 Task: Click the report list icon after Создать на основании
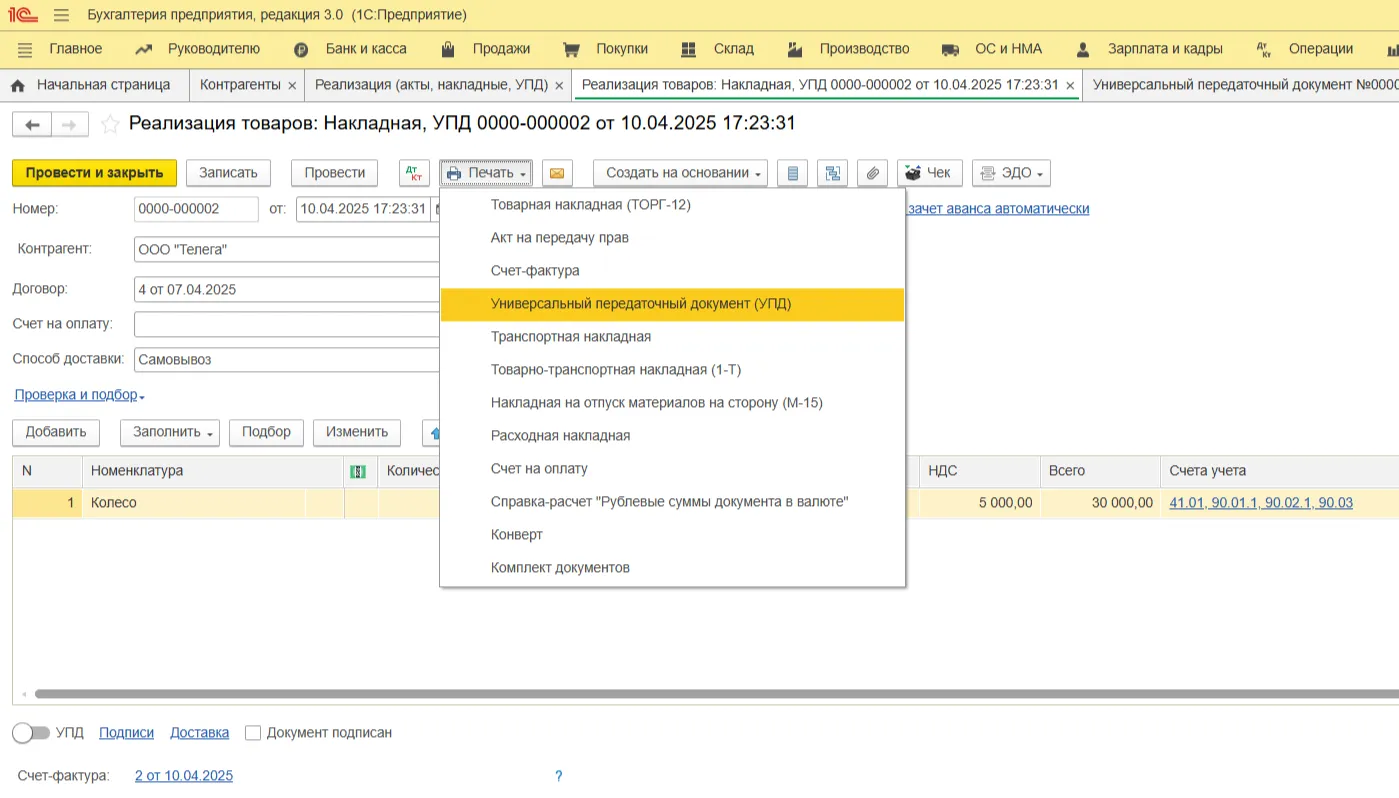pyautogui.click(x=793, y=173)
